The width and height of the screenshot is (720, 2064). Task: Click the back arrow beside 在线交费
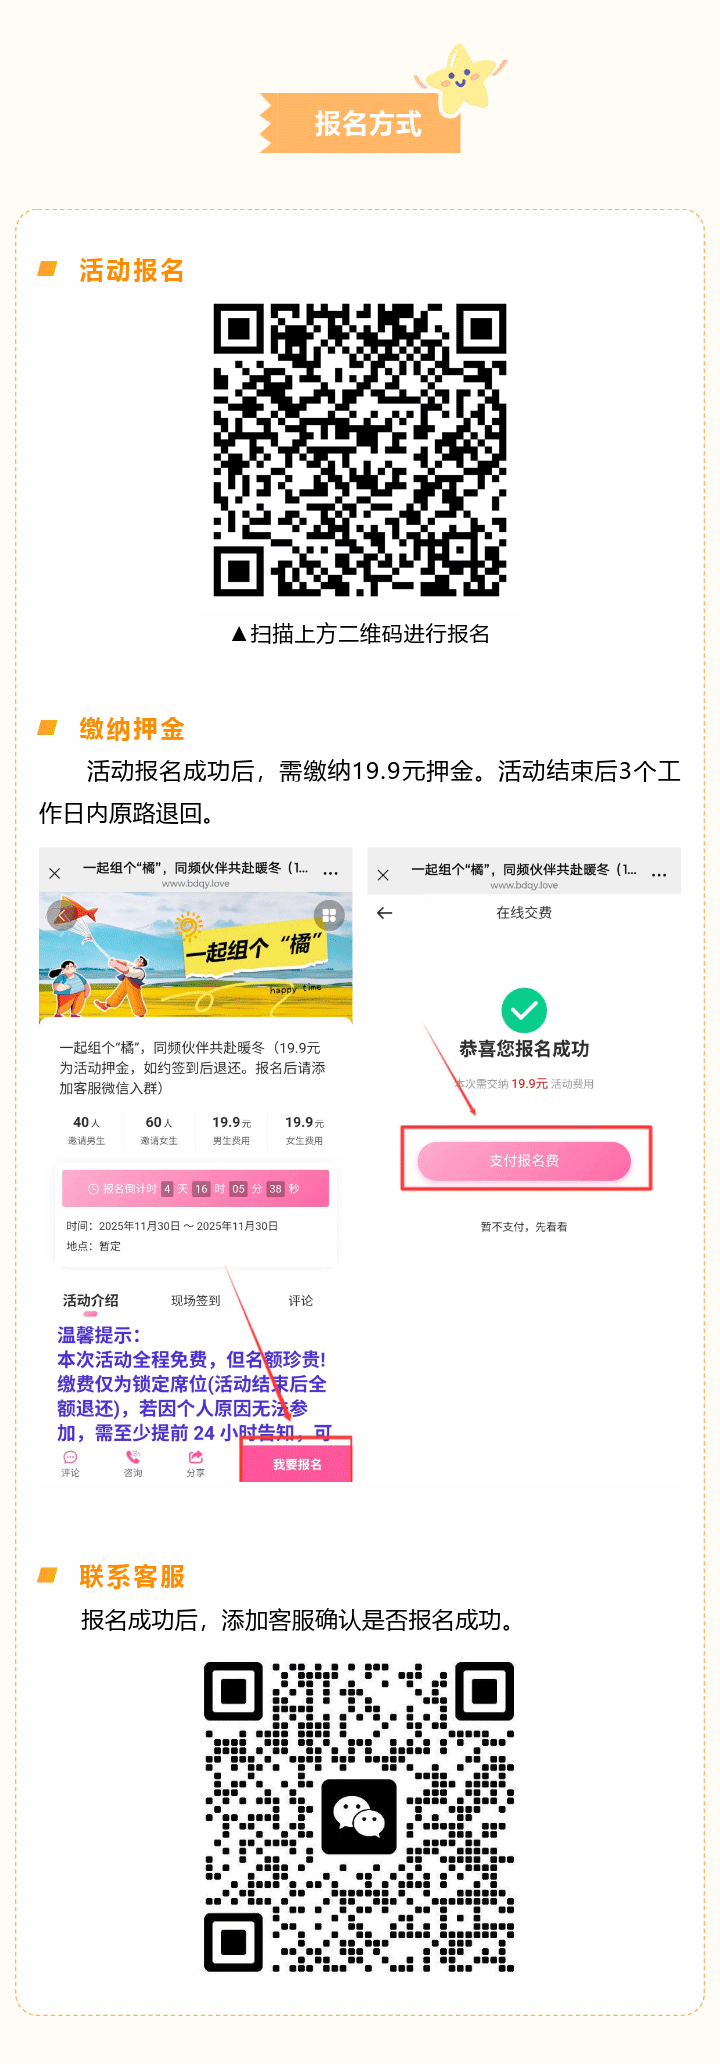tap(385, 913)
